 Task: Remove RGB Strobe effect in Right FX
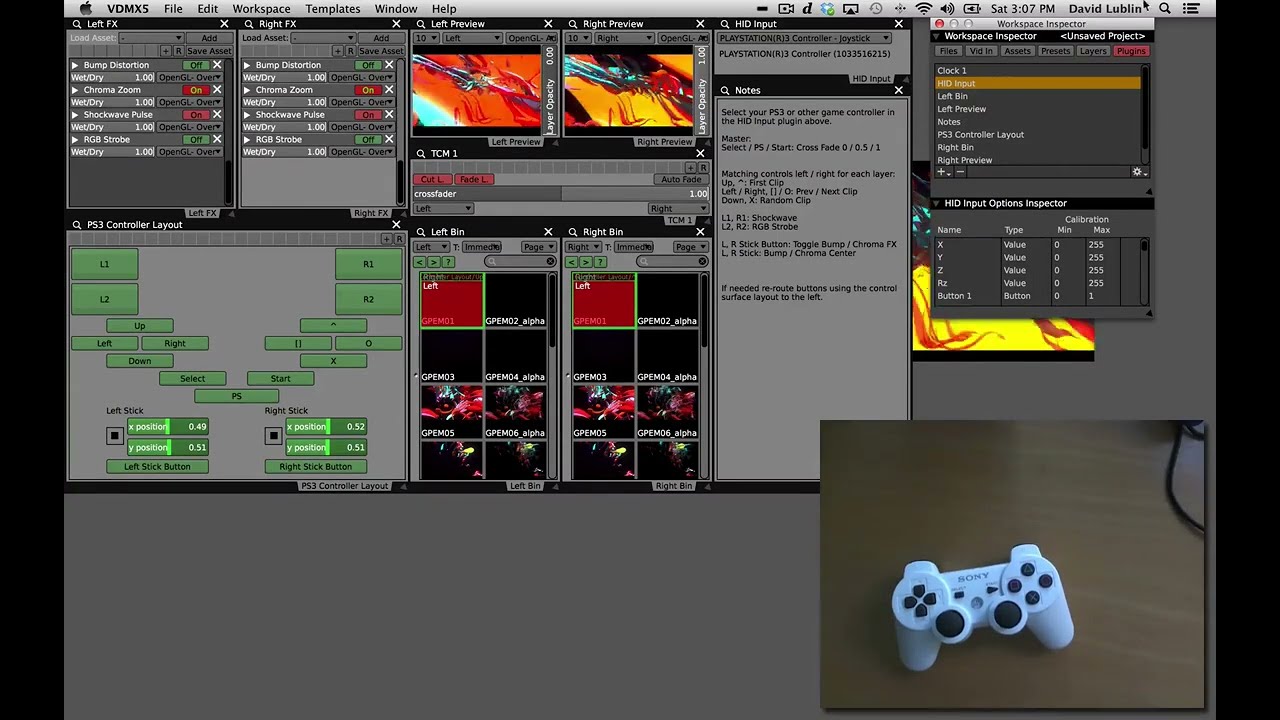tap(389, 140)
